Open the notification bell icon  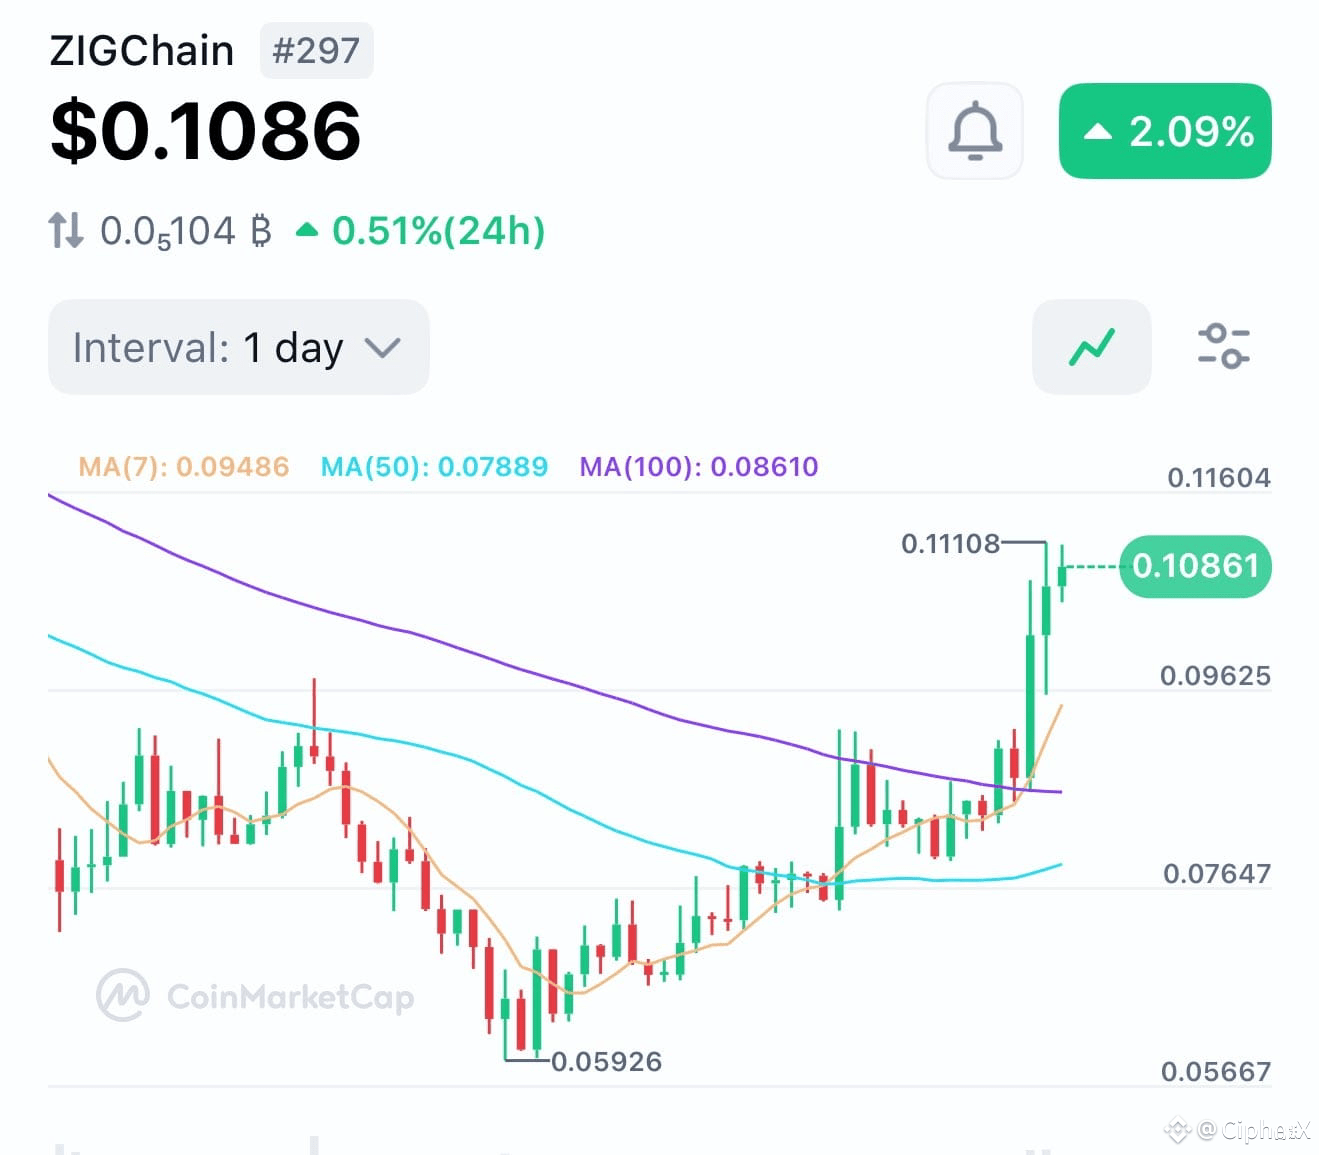tap(974, 130)
